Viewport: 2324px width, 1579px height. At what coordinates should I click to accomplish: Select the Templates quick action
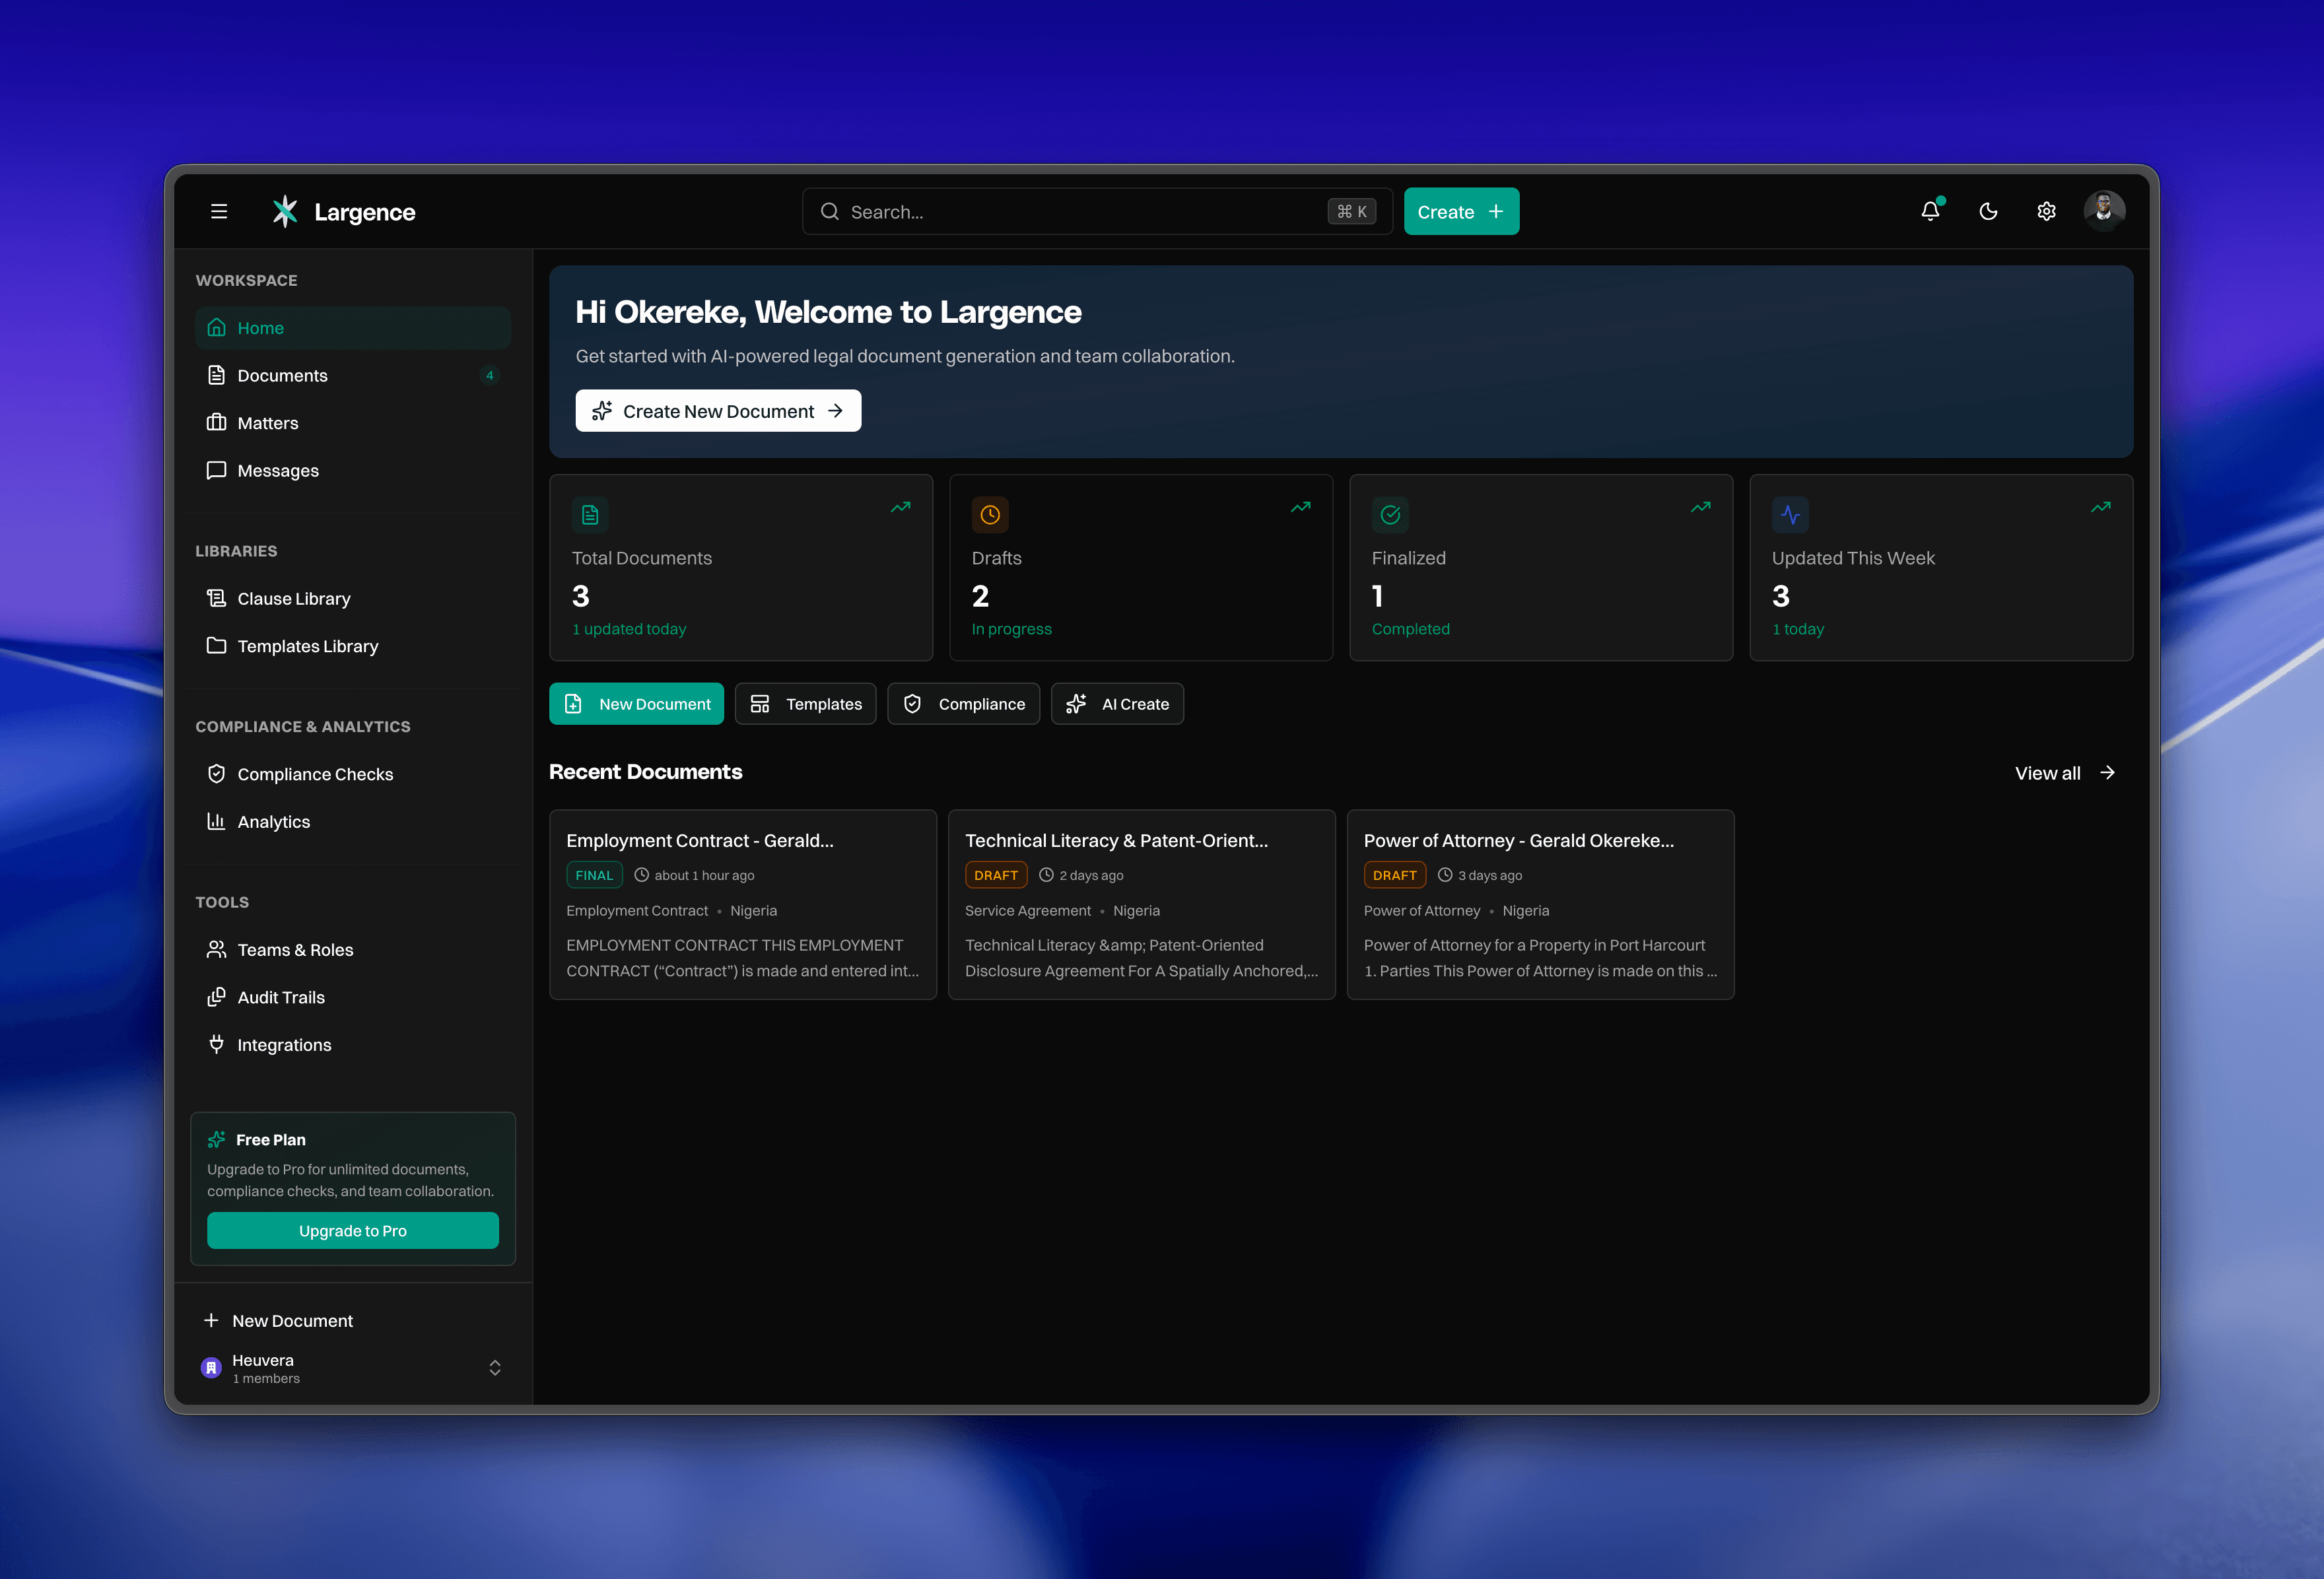coord(805,704)
